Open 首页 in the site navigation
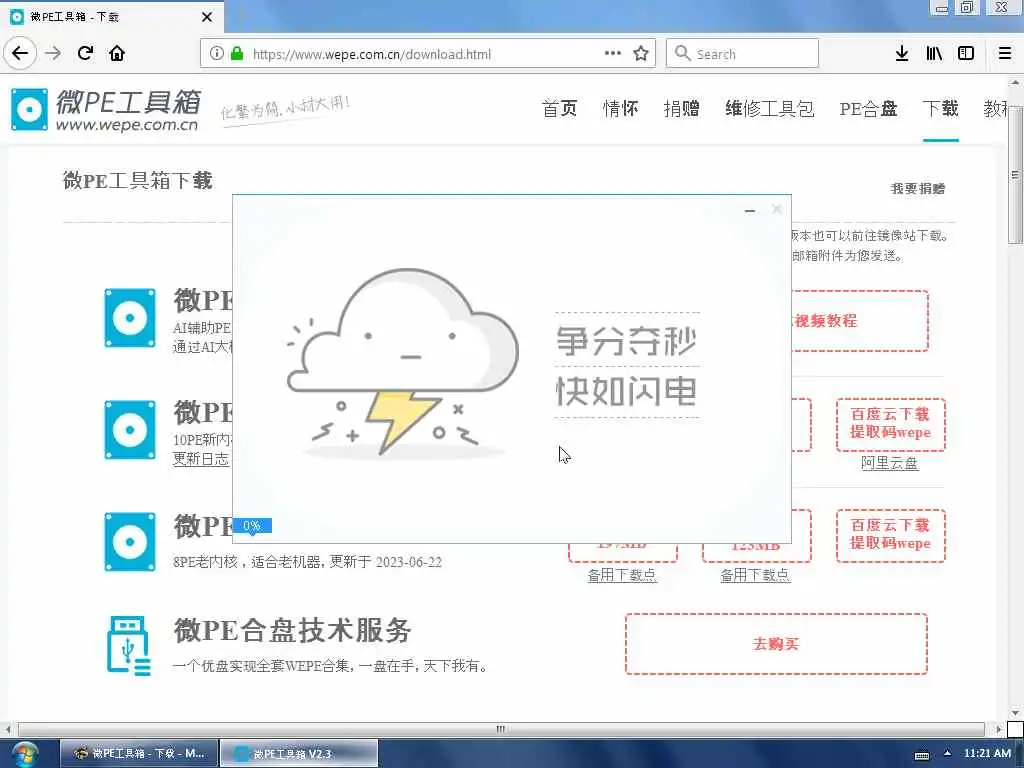 click(x=560, y=108)
